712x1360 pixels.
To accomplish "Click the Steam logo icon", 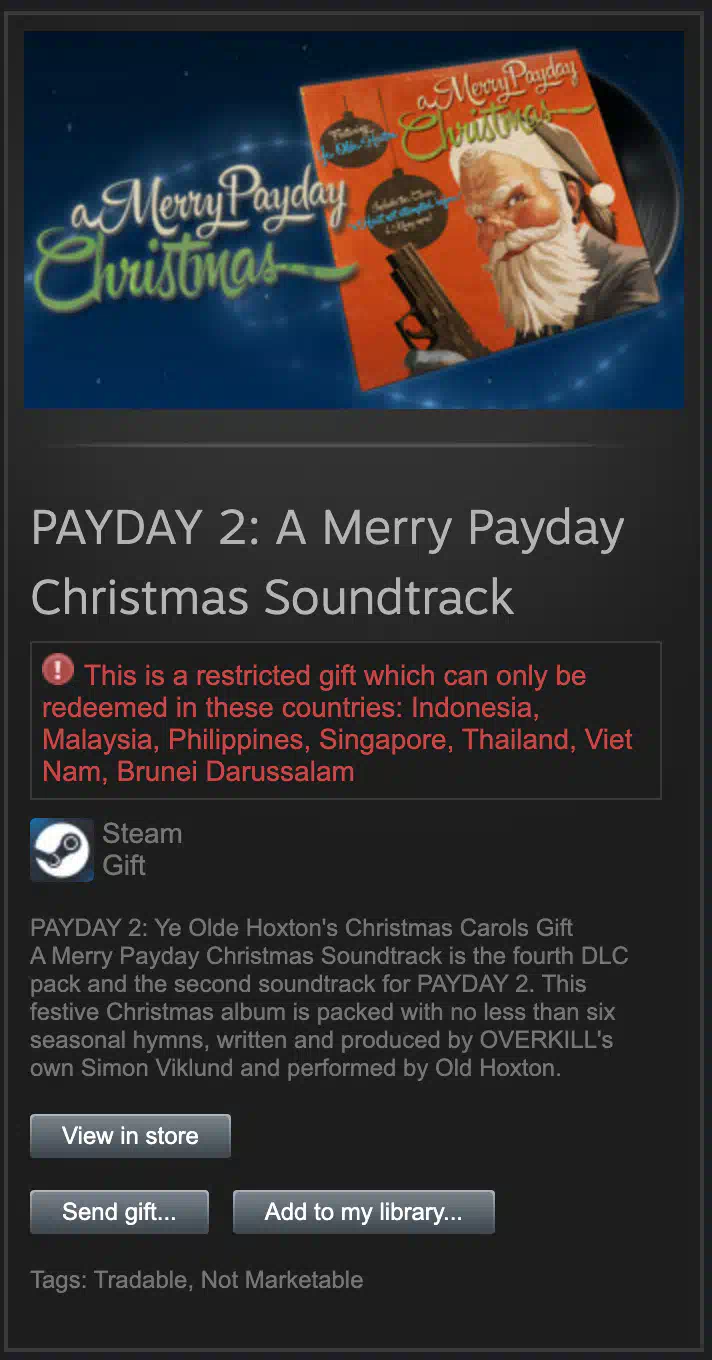I will click(x=62, y=850).
